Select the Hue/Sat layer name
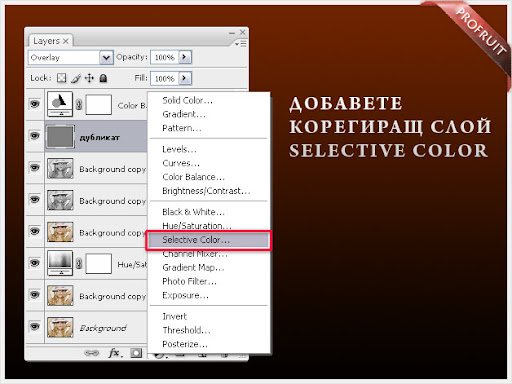The width and height of the screenshot is (512, 384). (132, 265)
